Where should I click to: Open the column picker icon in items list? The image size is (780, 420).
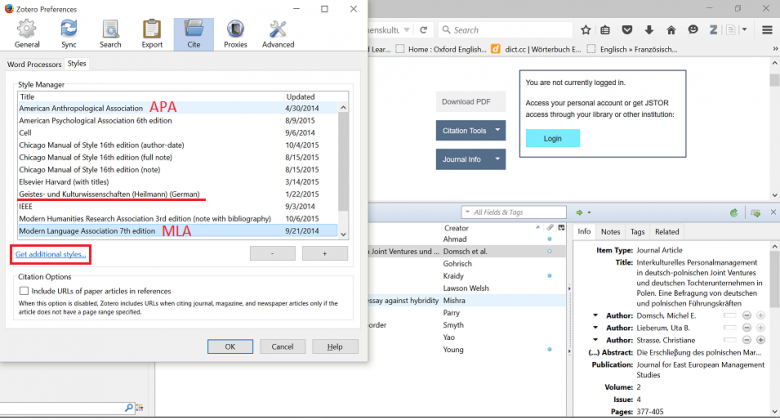561,227
